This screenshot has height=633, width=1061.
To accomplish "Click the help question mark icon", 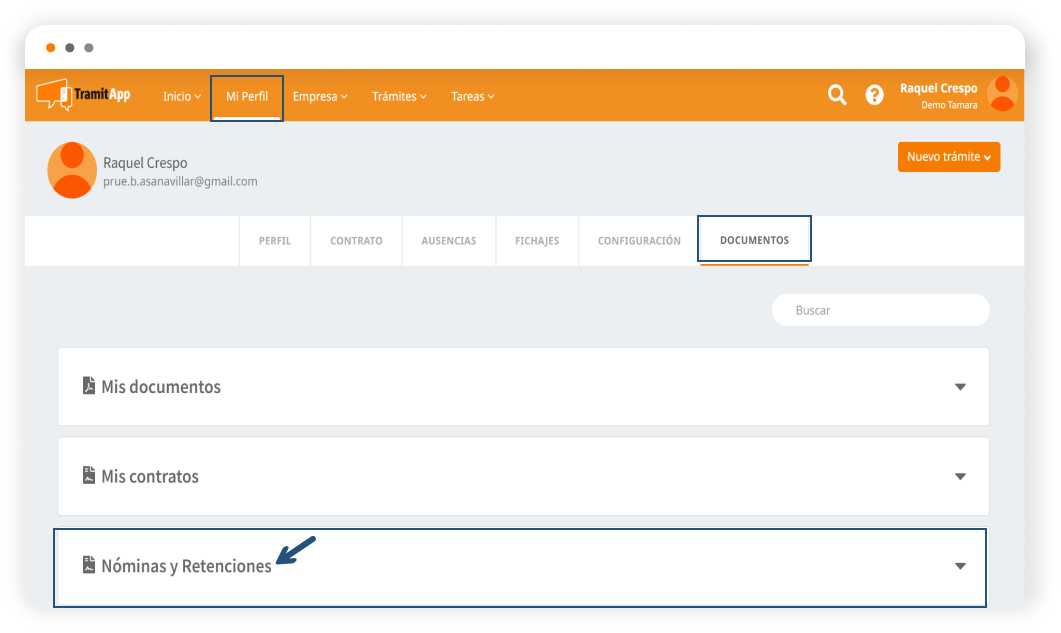I will pyautogui.click(x=874, y=95).
